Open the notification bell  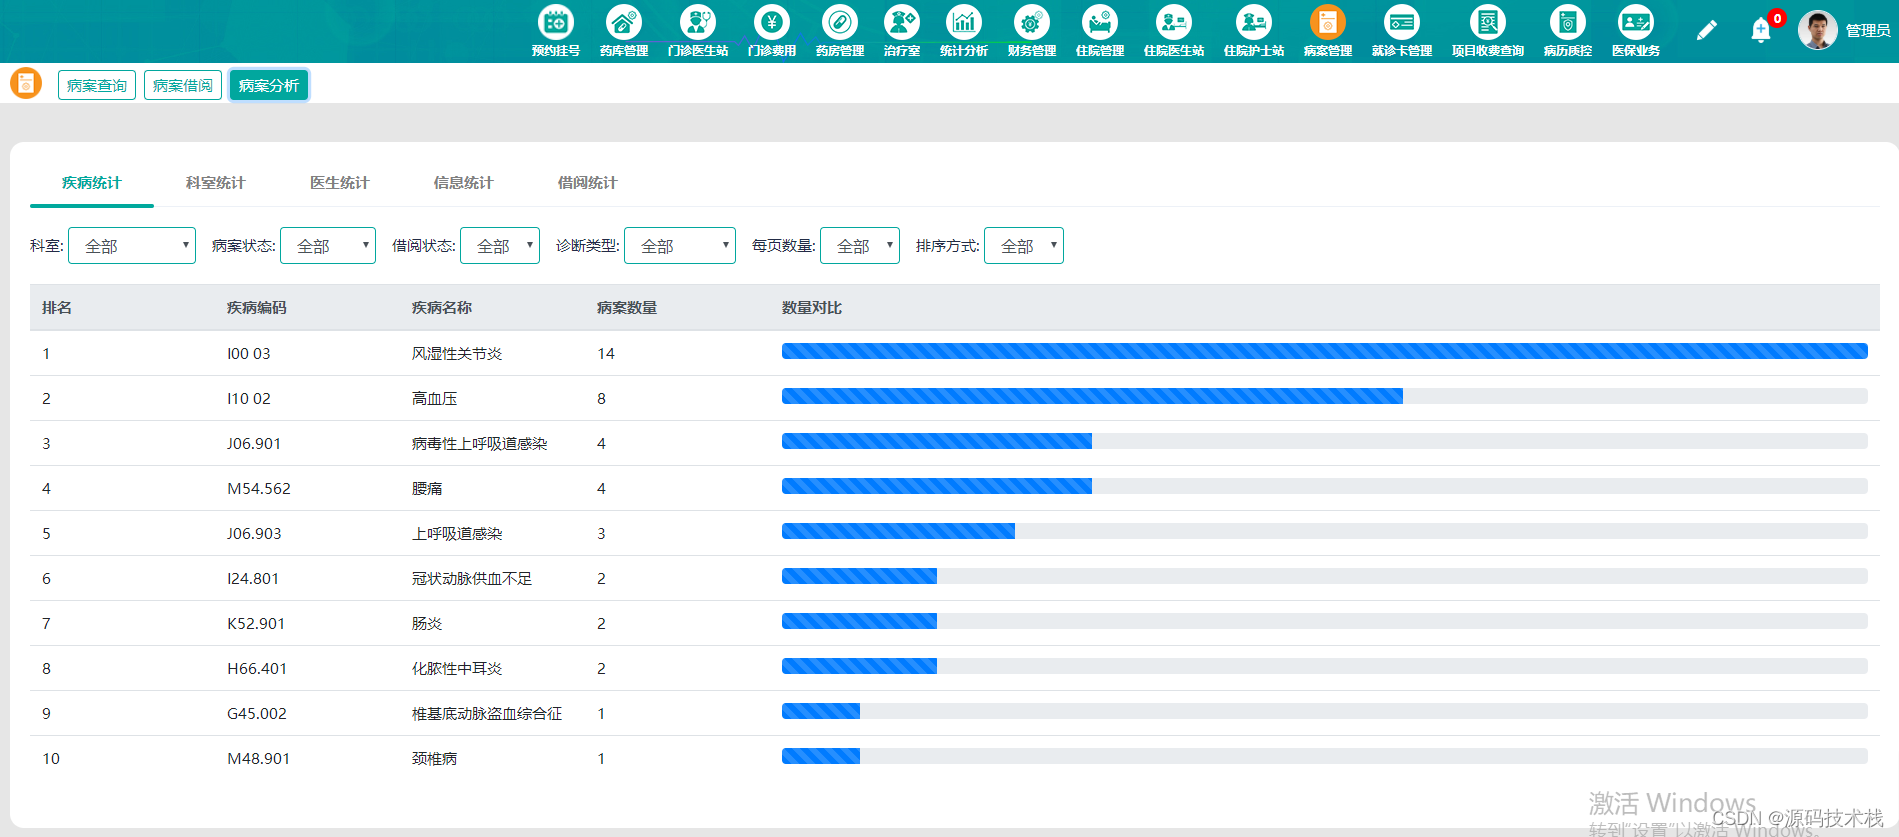pyautogui.click(x=1761, y=31)
